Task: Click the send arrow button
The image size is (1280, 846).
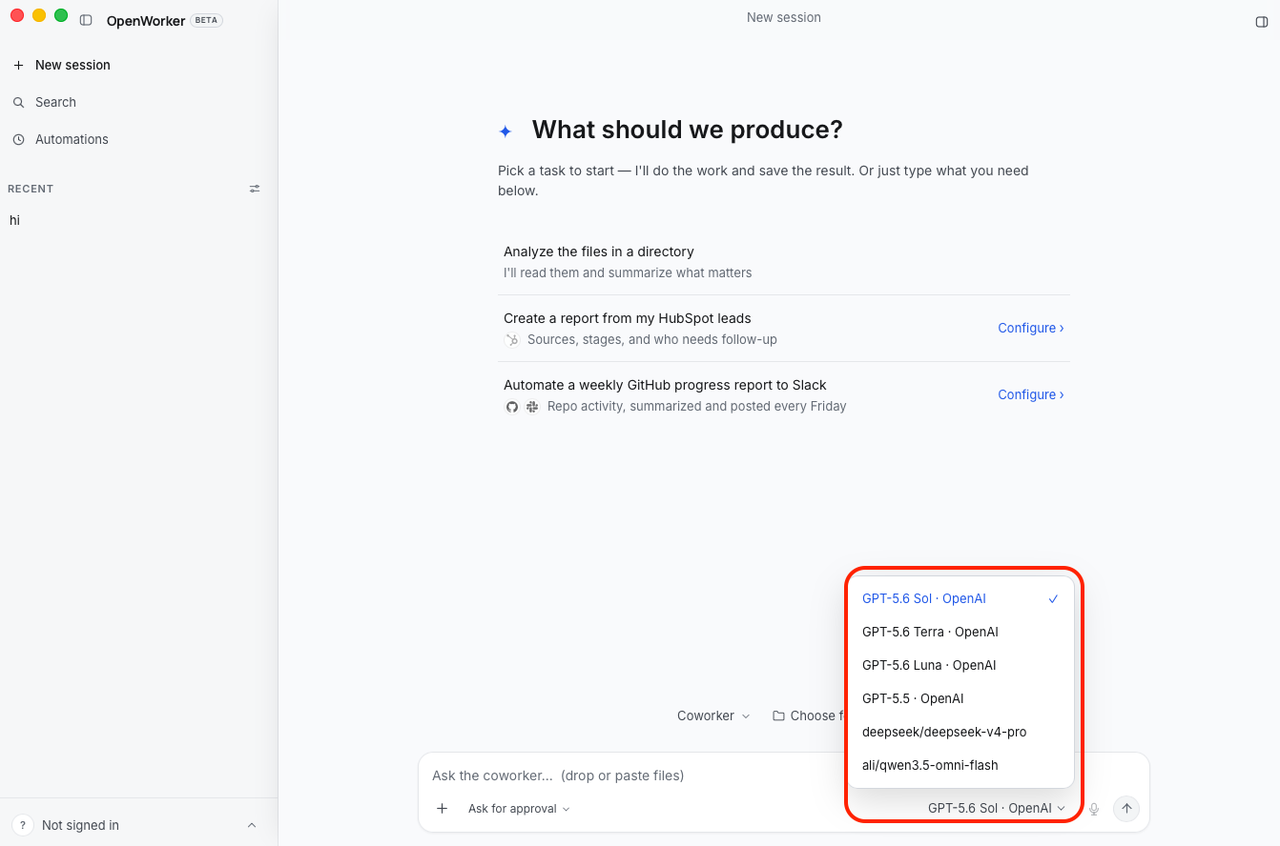Action: pyautogui.click(x=1127, y=809)
